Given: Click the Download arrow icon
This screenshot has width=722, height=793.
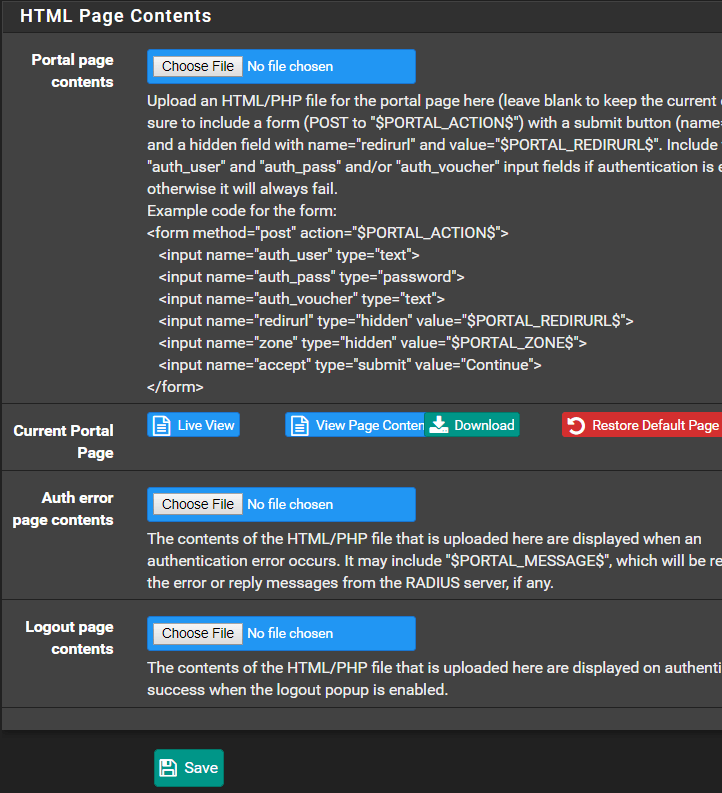Looking at the screenshot, I should tap(439, 425).
